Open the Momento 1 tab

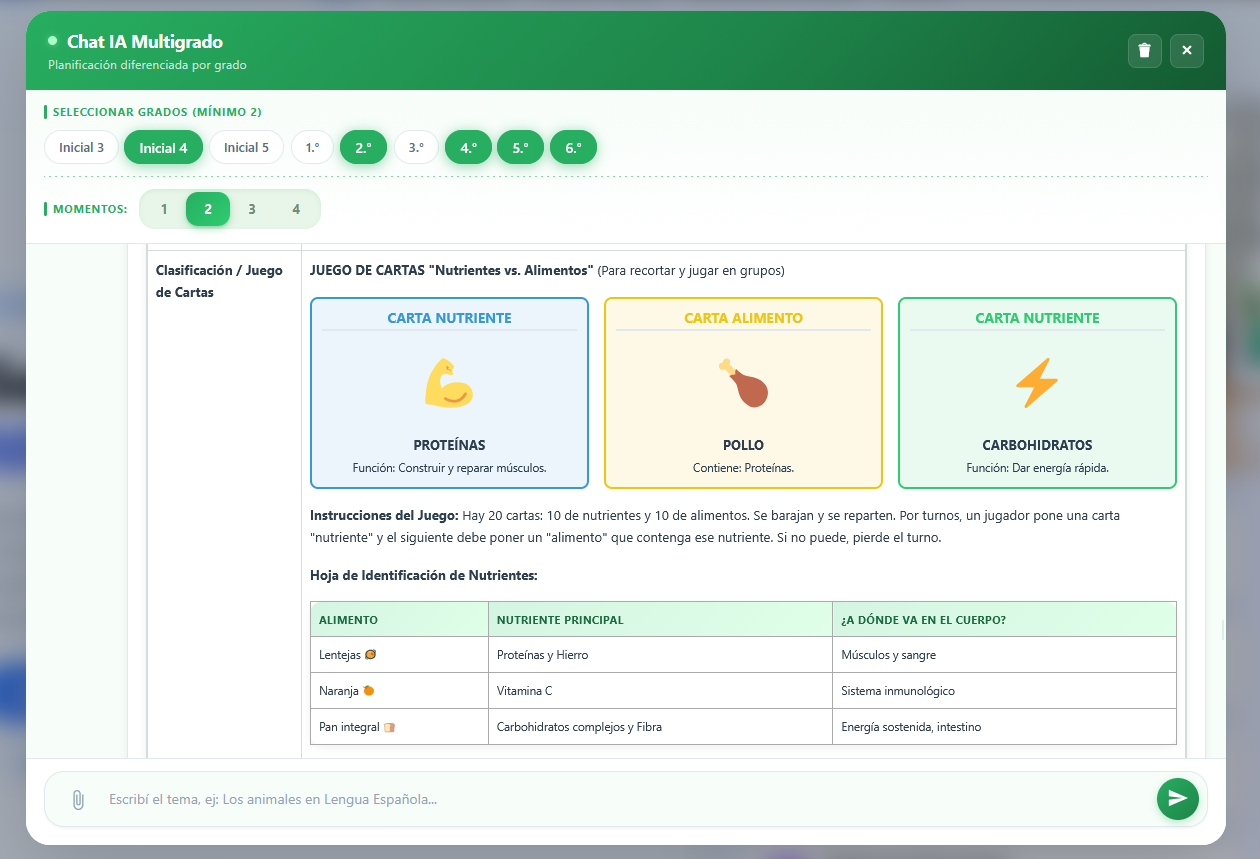point(164,210)
